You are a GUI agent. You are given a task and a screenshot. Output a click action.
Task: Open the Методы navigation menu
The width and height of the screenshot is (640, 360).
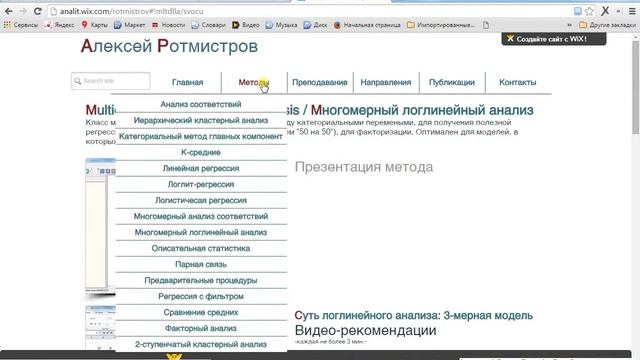point(254,82)
